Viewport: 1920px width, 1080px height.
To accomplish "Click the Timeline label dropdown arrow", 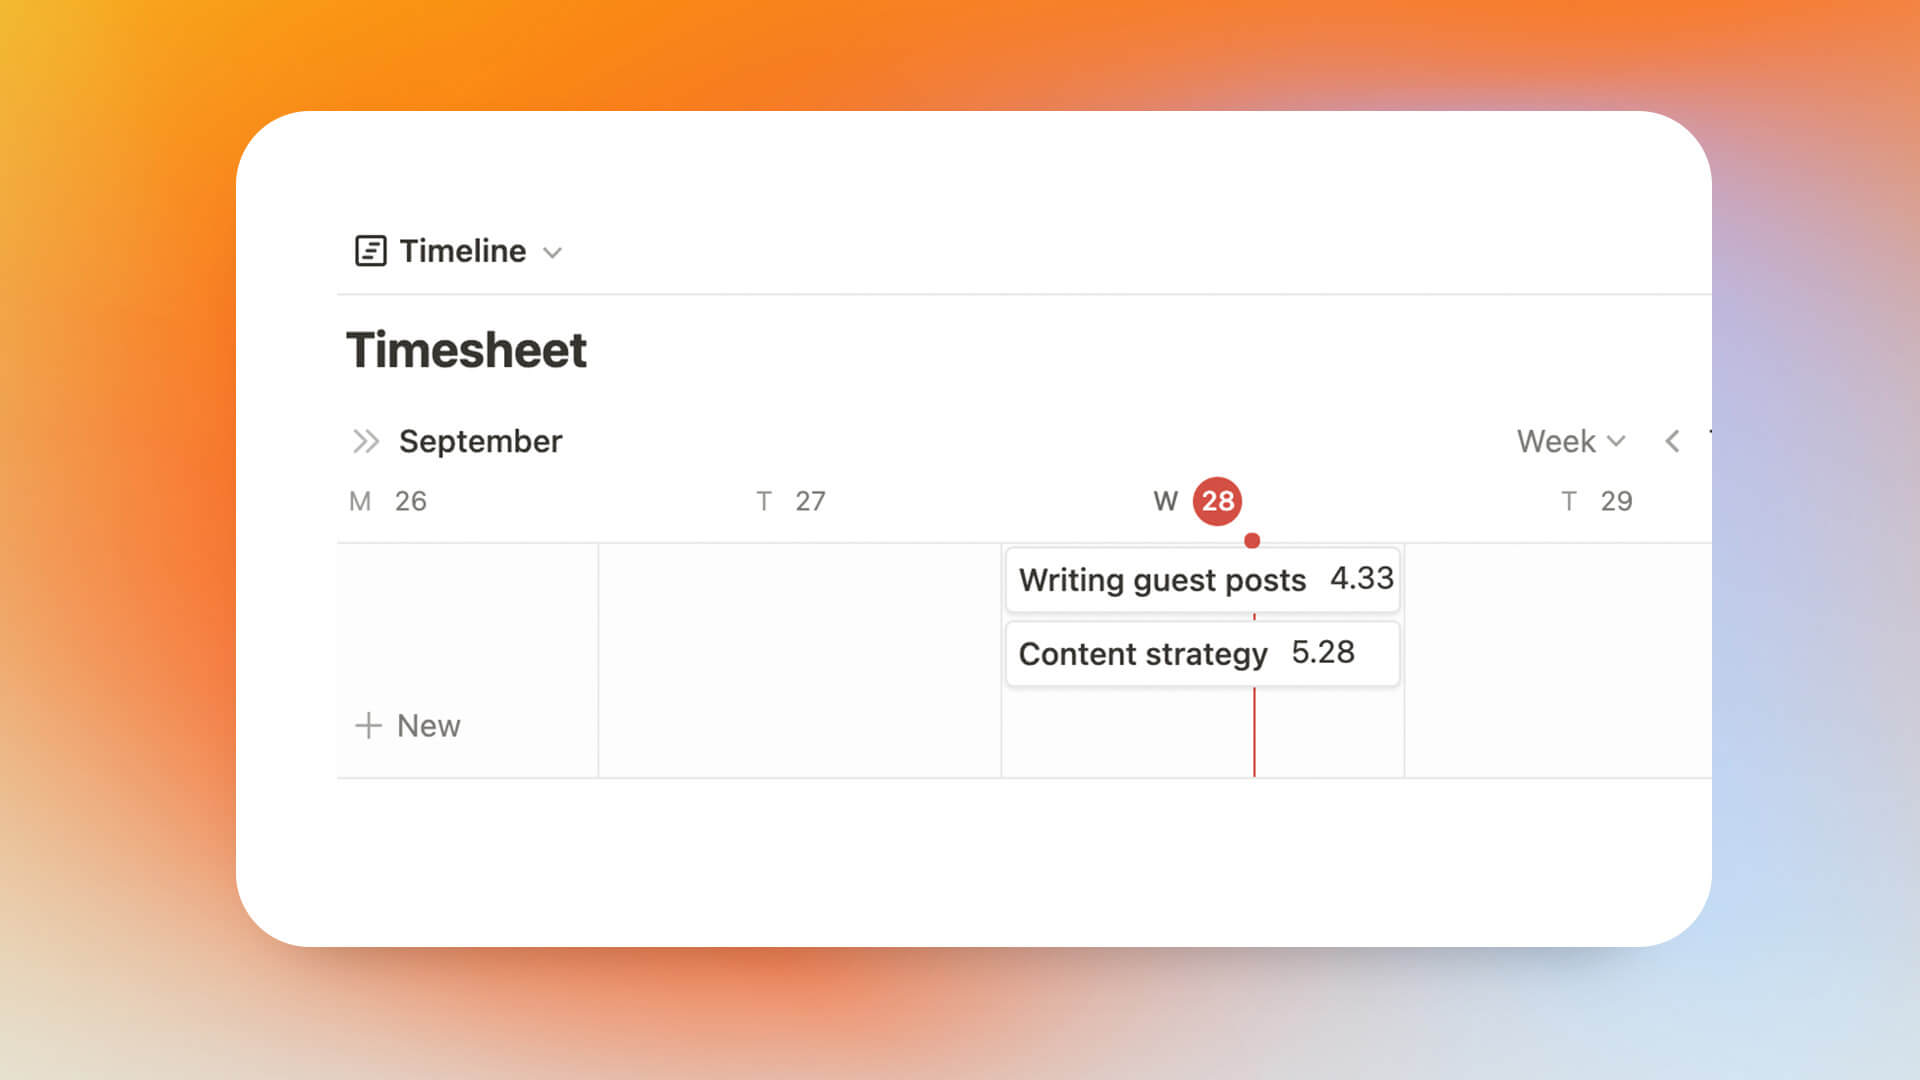I will coord(553,251).
